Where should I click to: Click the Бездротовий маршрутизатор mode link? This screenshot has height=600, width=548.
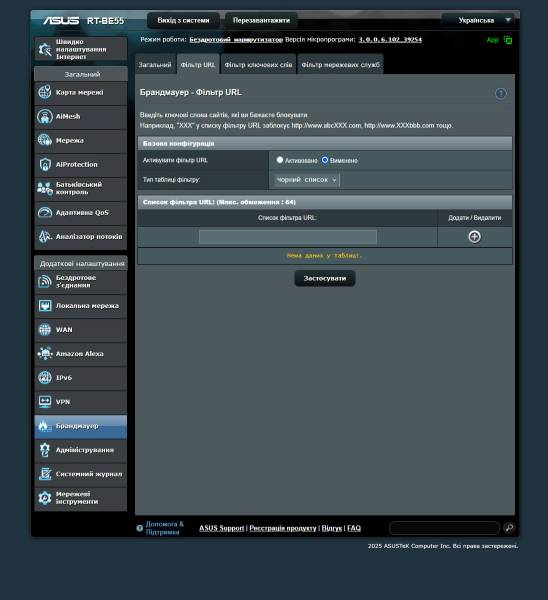[x=236, y=39]
